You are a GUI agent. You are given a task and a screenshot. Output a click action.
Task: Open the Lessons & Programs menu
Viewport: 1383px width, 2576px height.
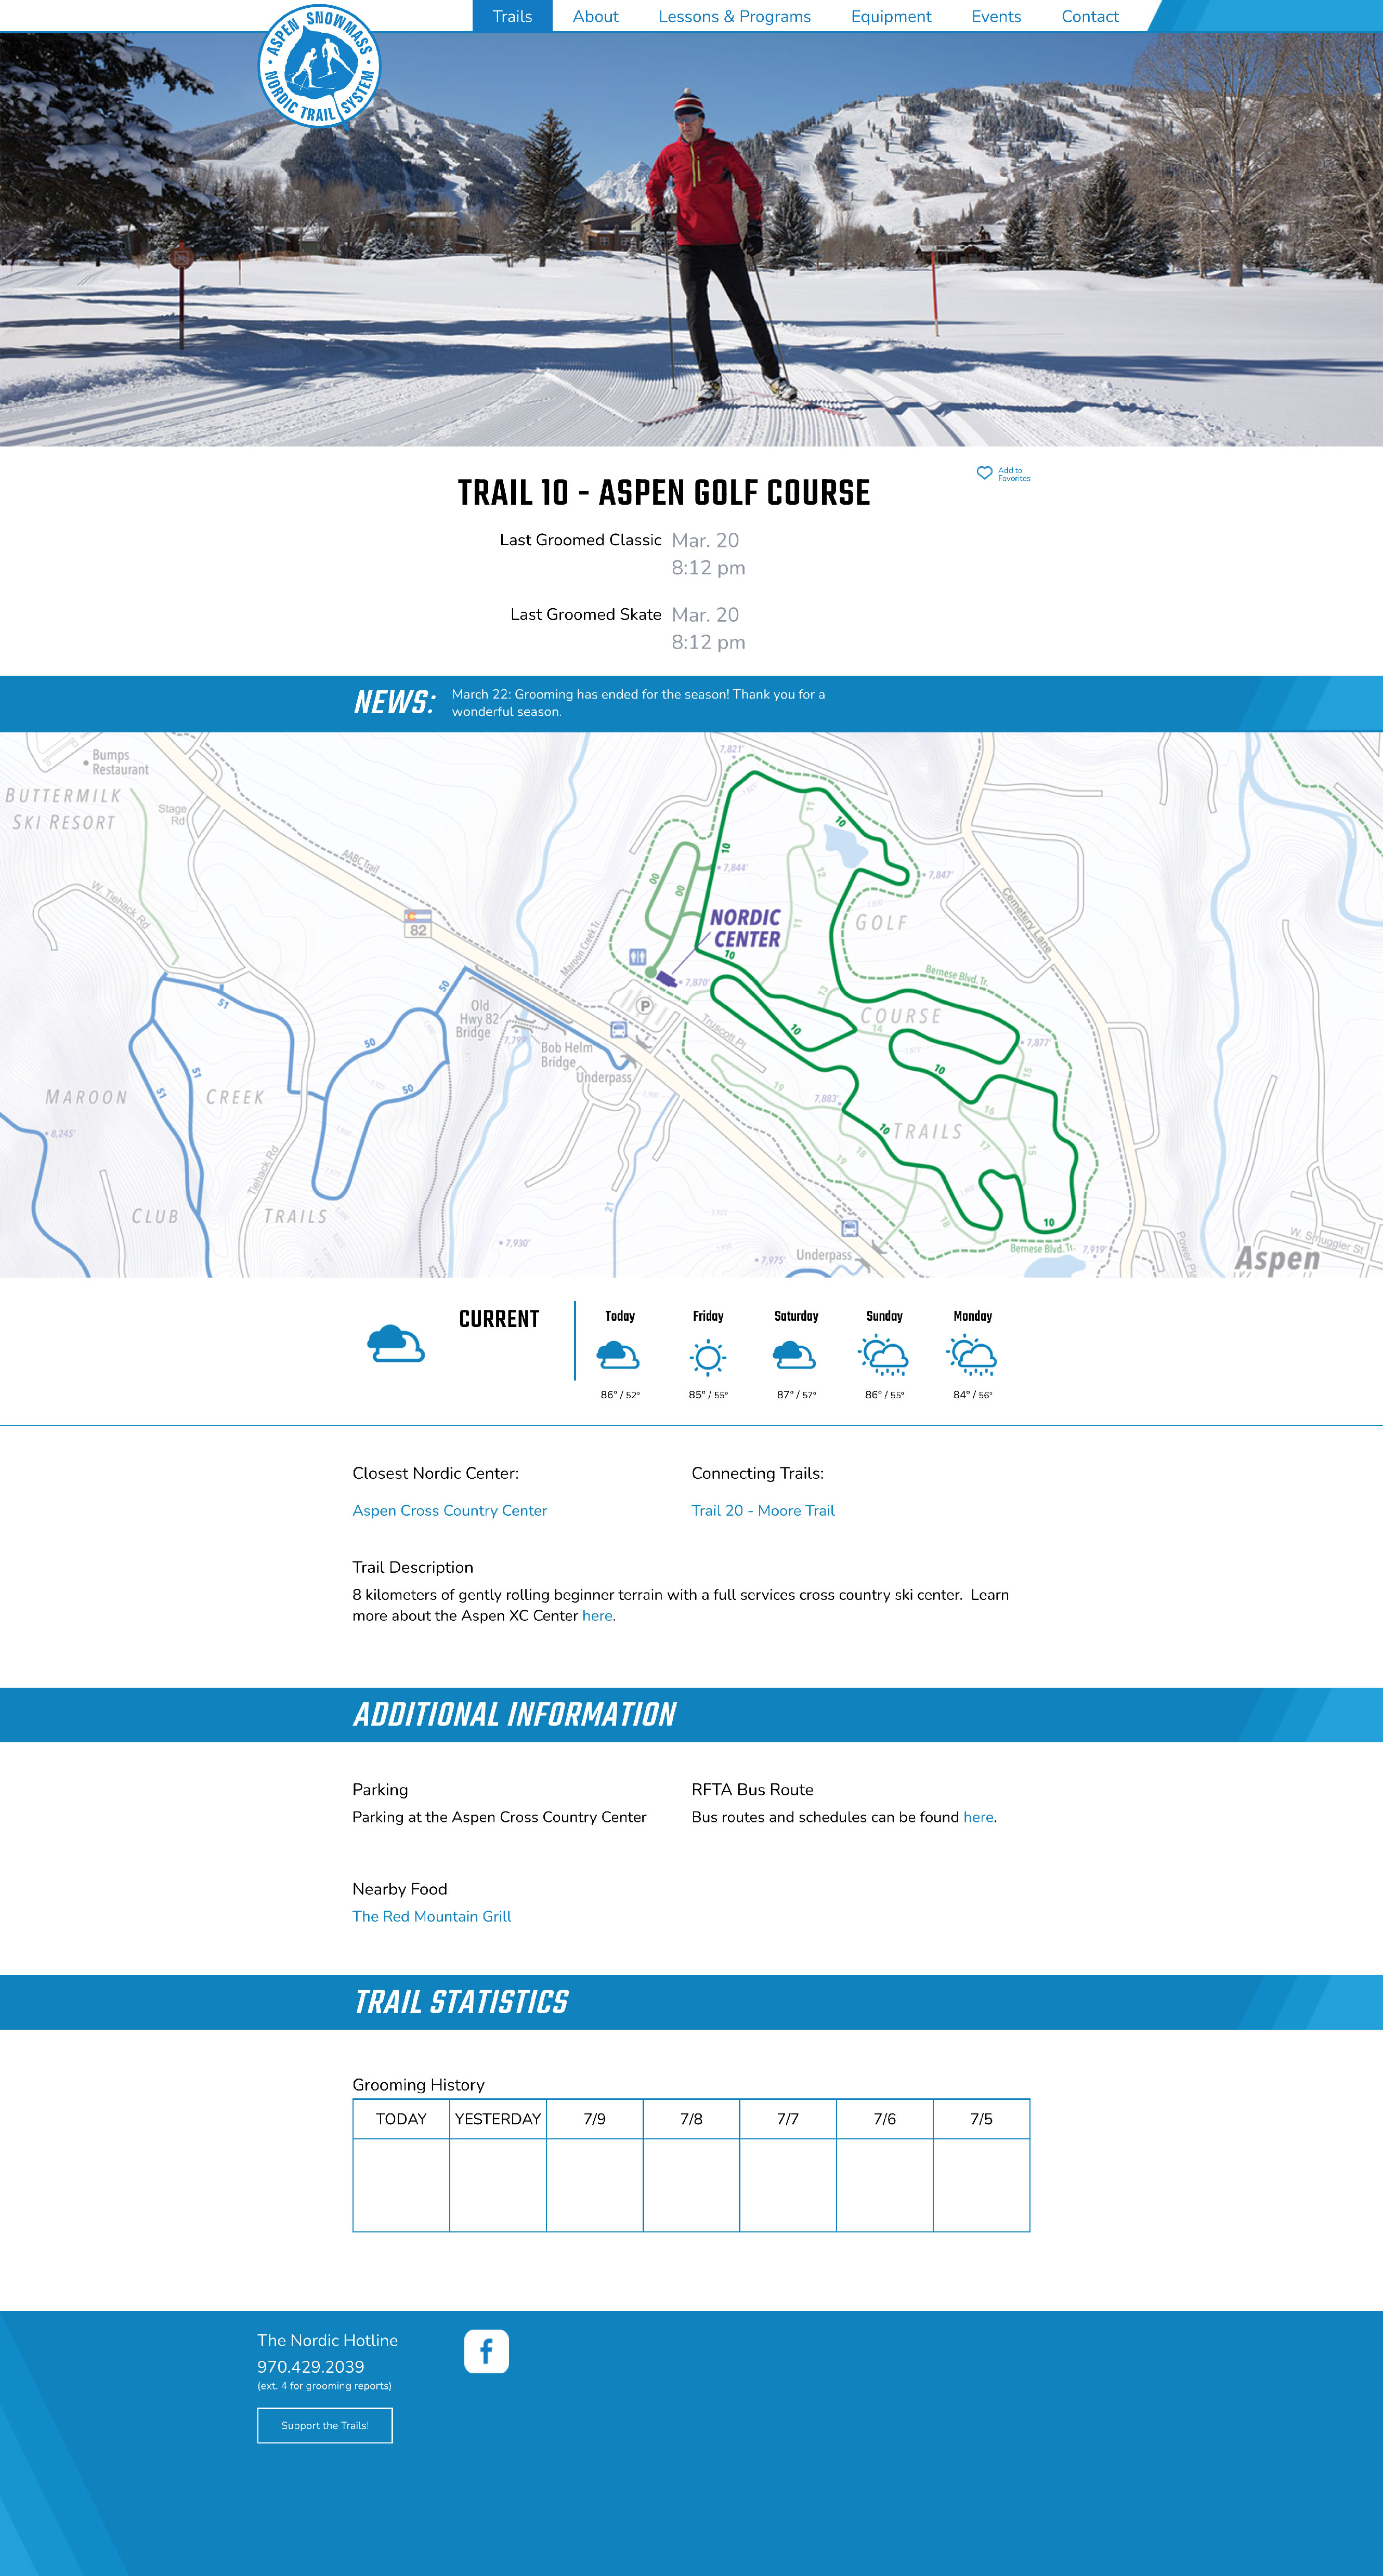click(x=734, y=16)
